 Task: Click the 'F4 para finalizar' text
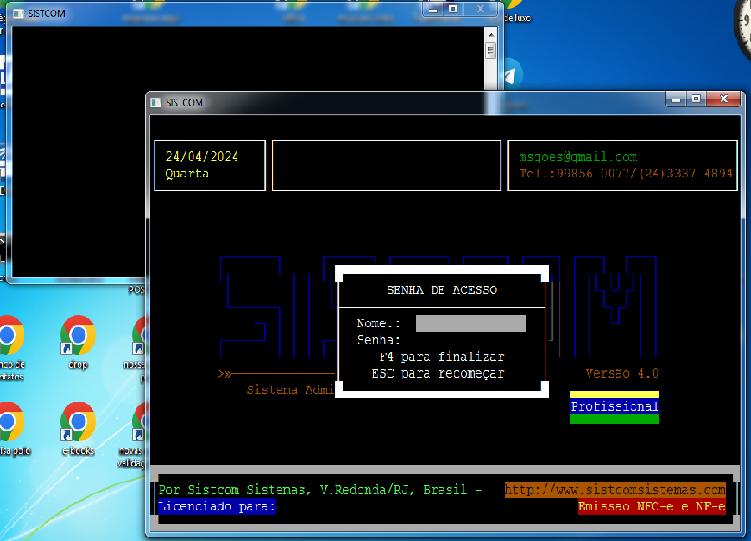[x=441, y=357]
